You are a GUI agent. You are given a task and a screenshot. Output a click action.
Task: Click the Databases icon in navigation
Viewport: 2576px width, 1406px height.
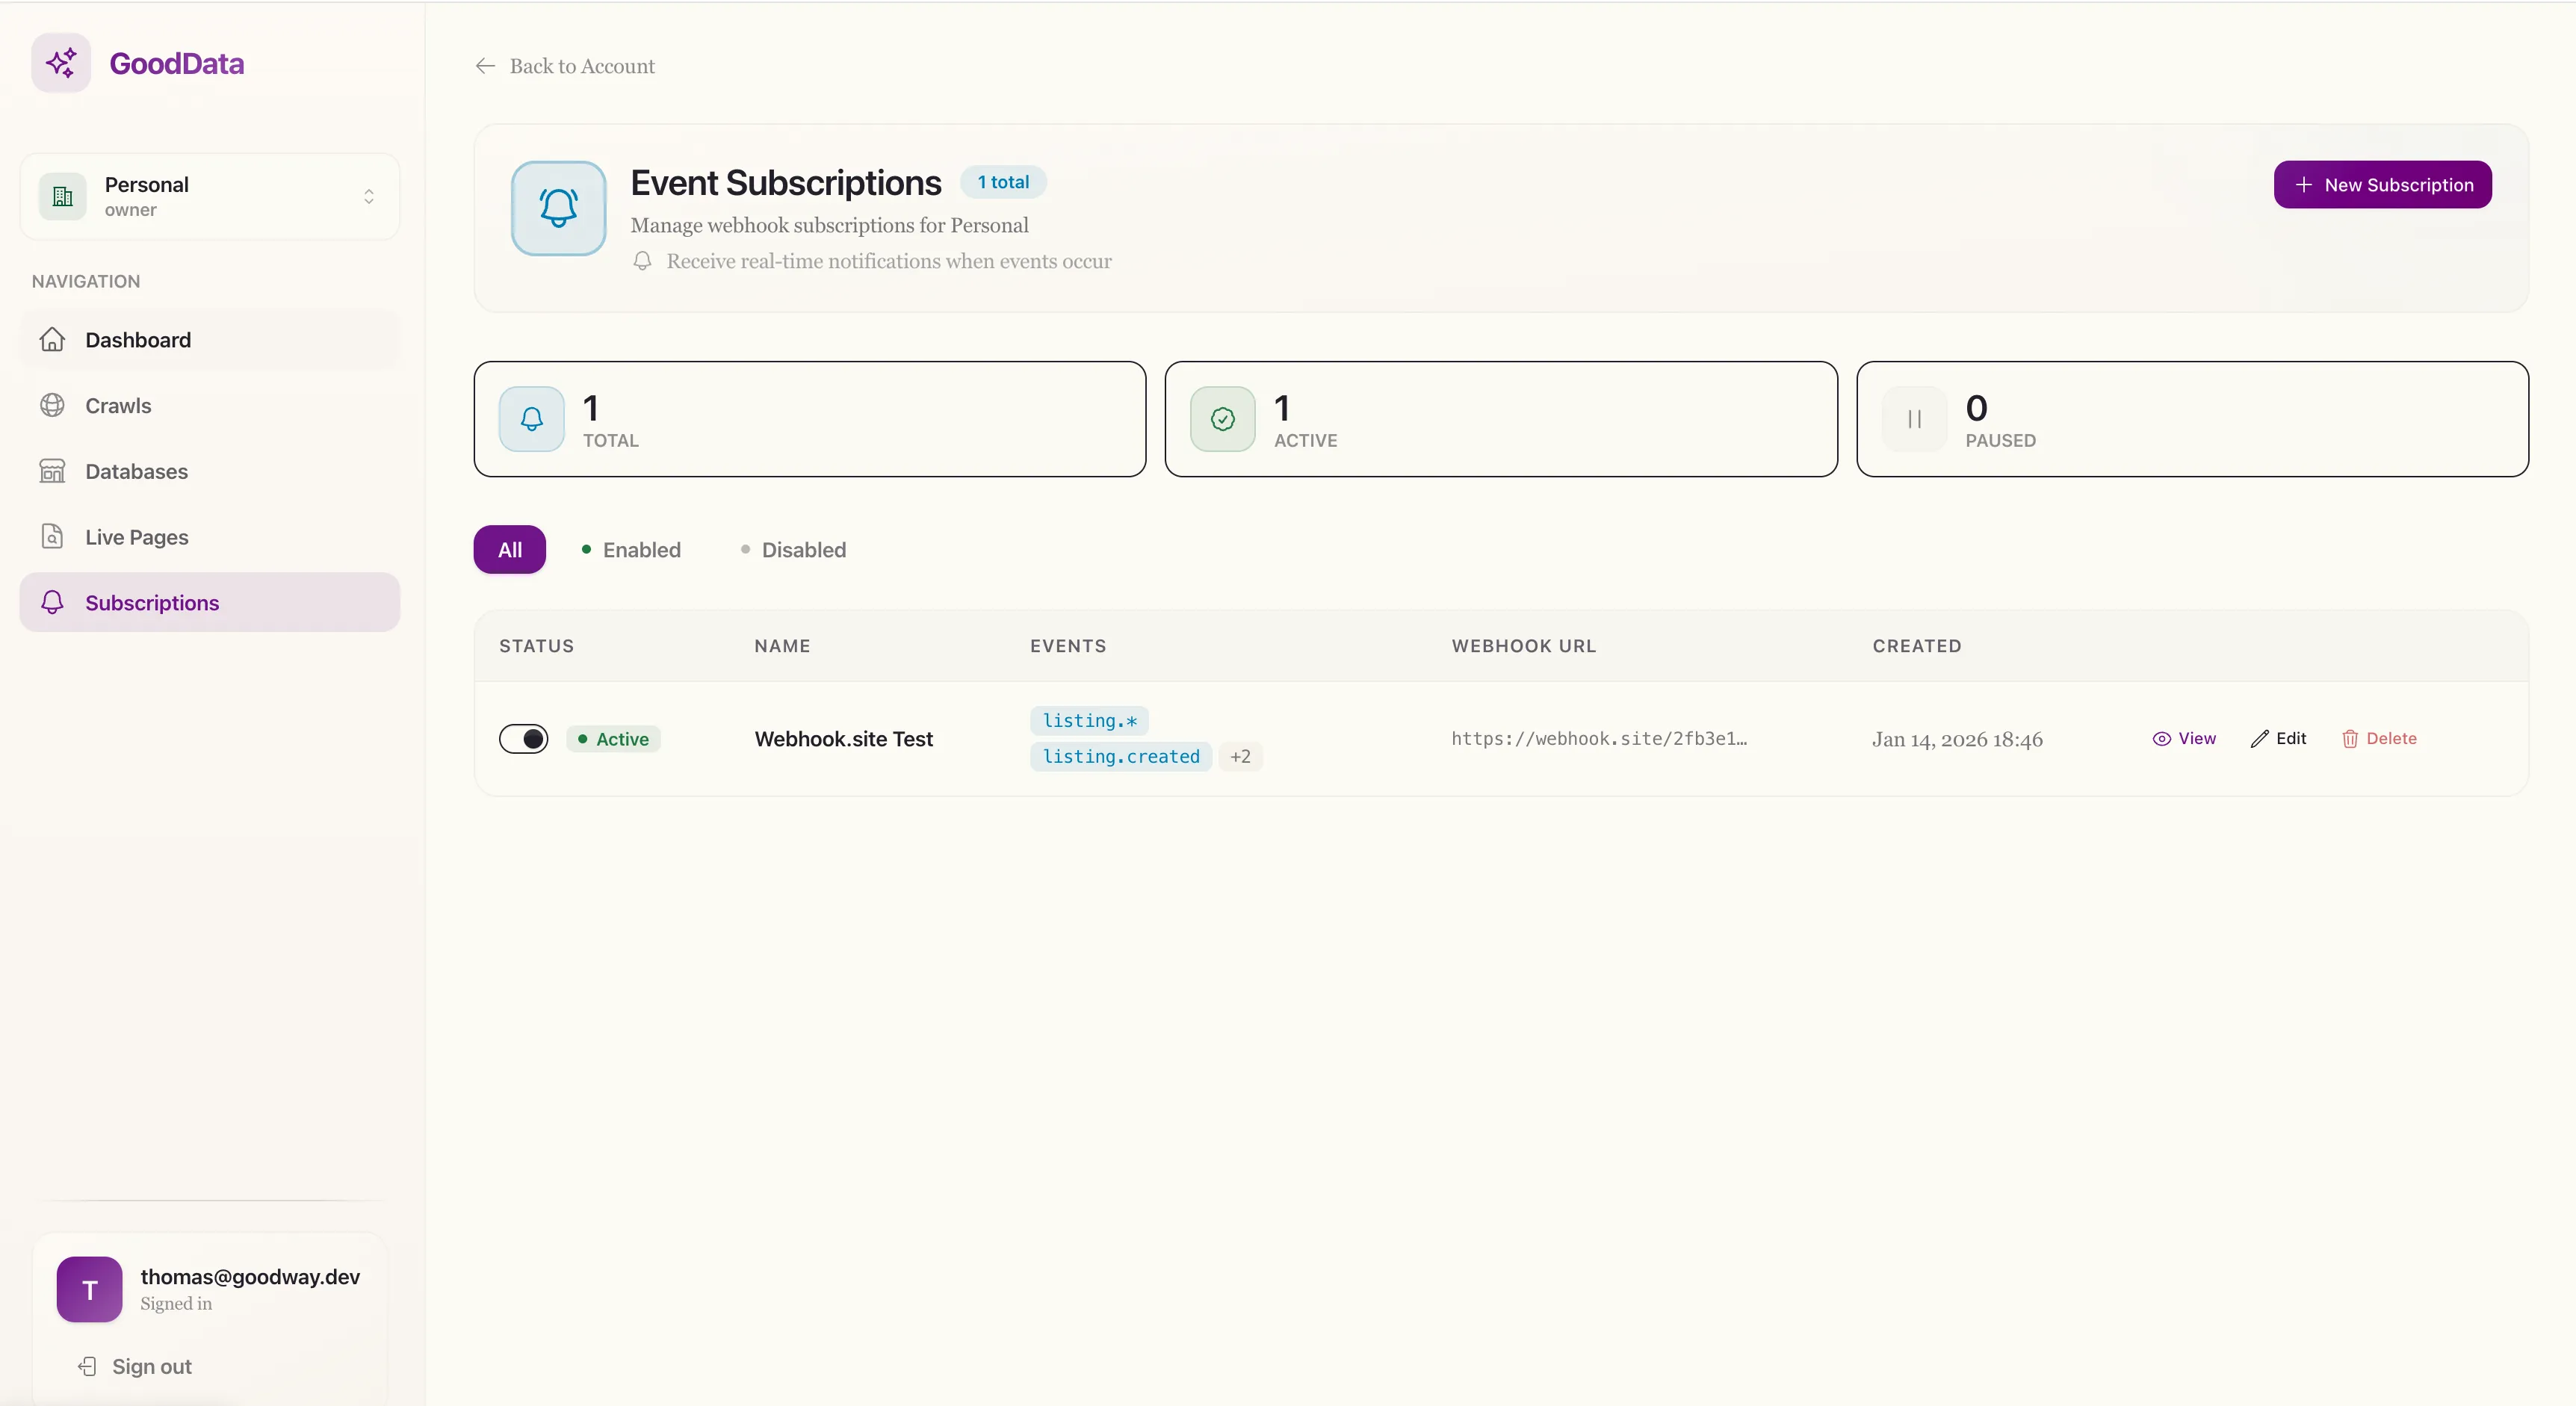(x=53, y=471)
